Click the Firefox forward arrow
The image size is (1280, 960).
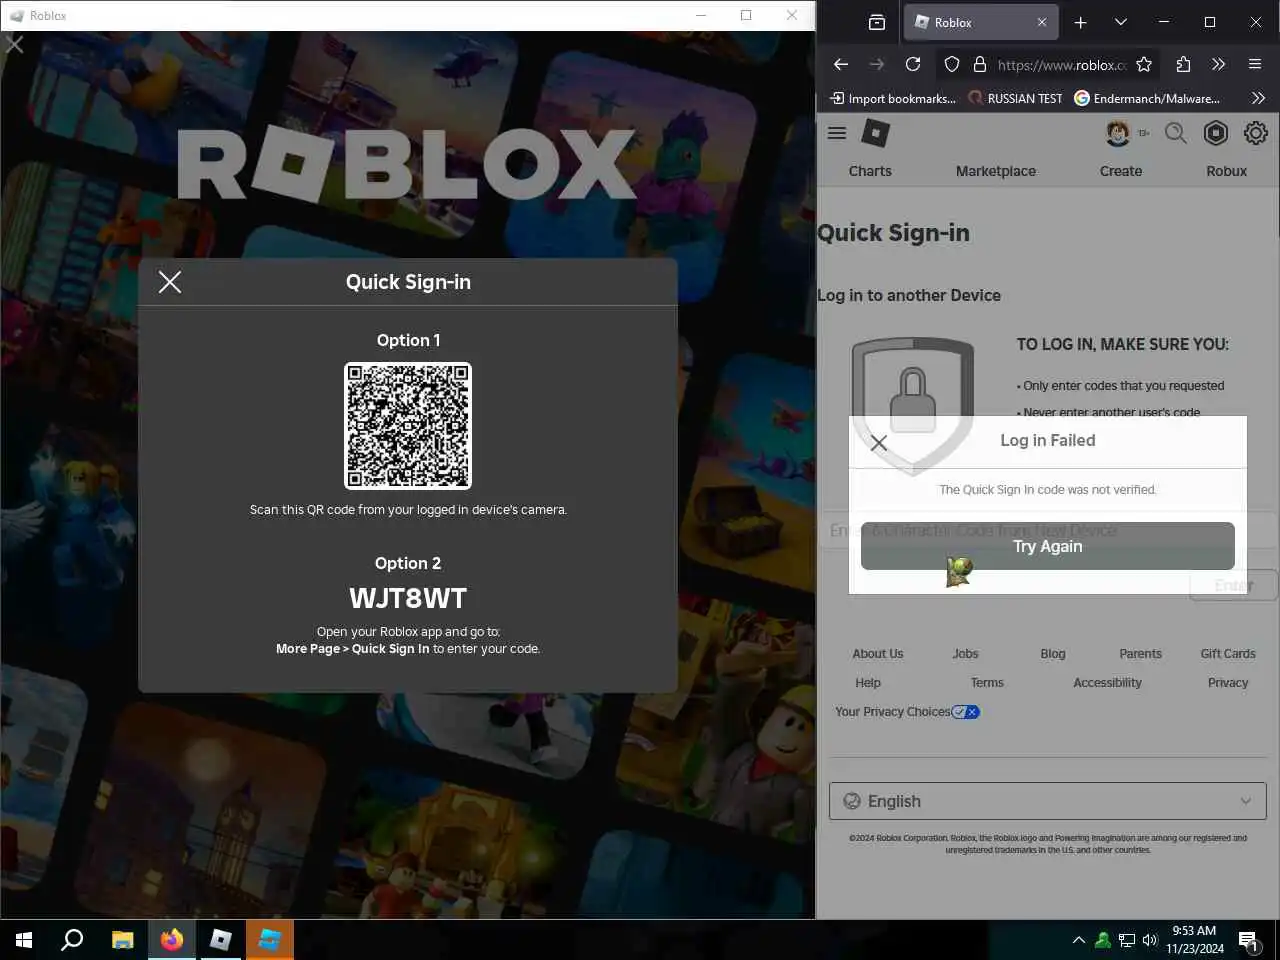(x=877, y=64)
